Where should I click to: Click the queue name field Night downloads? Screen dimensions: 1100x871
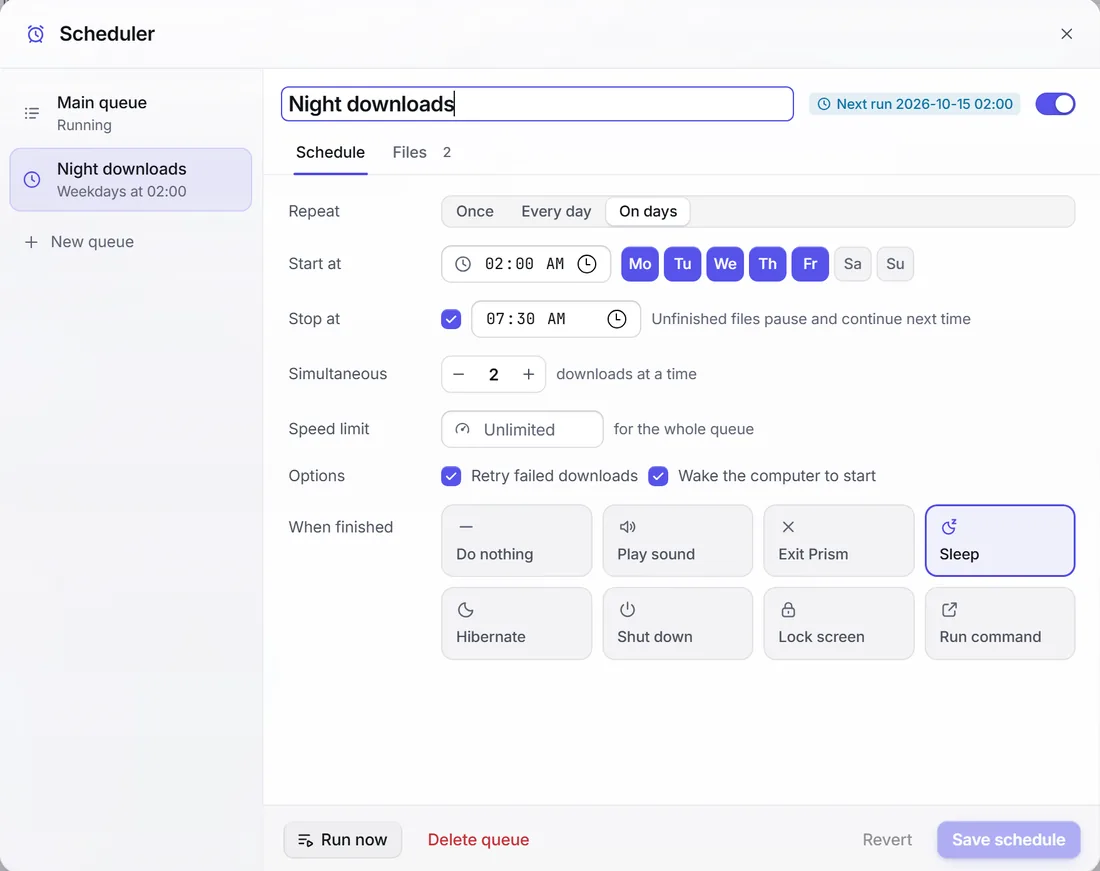click(x=537, y=104)
